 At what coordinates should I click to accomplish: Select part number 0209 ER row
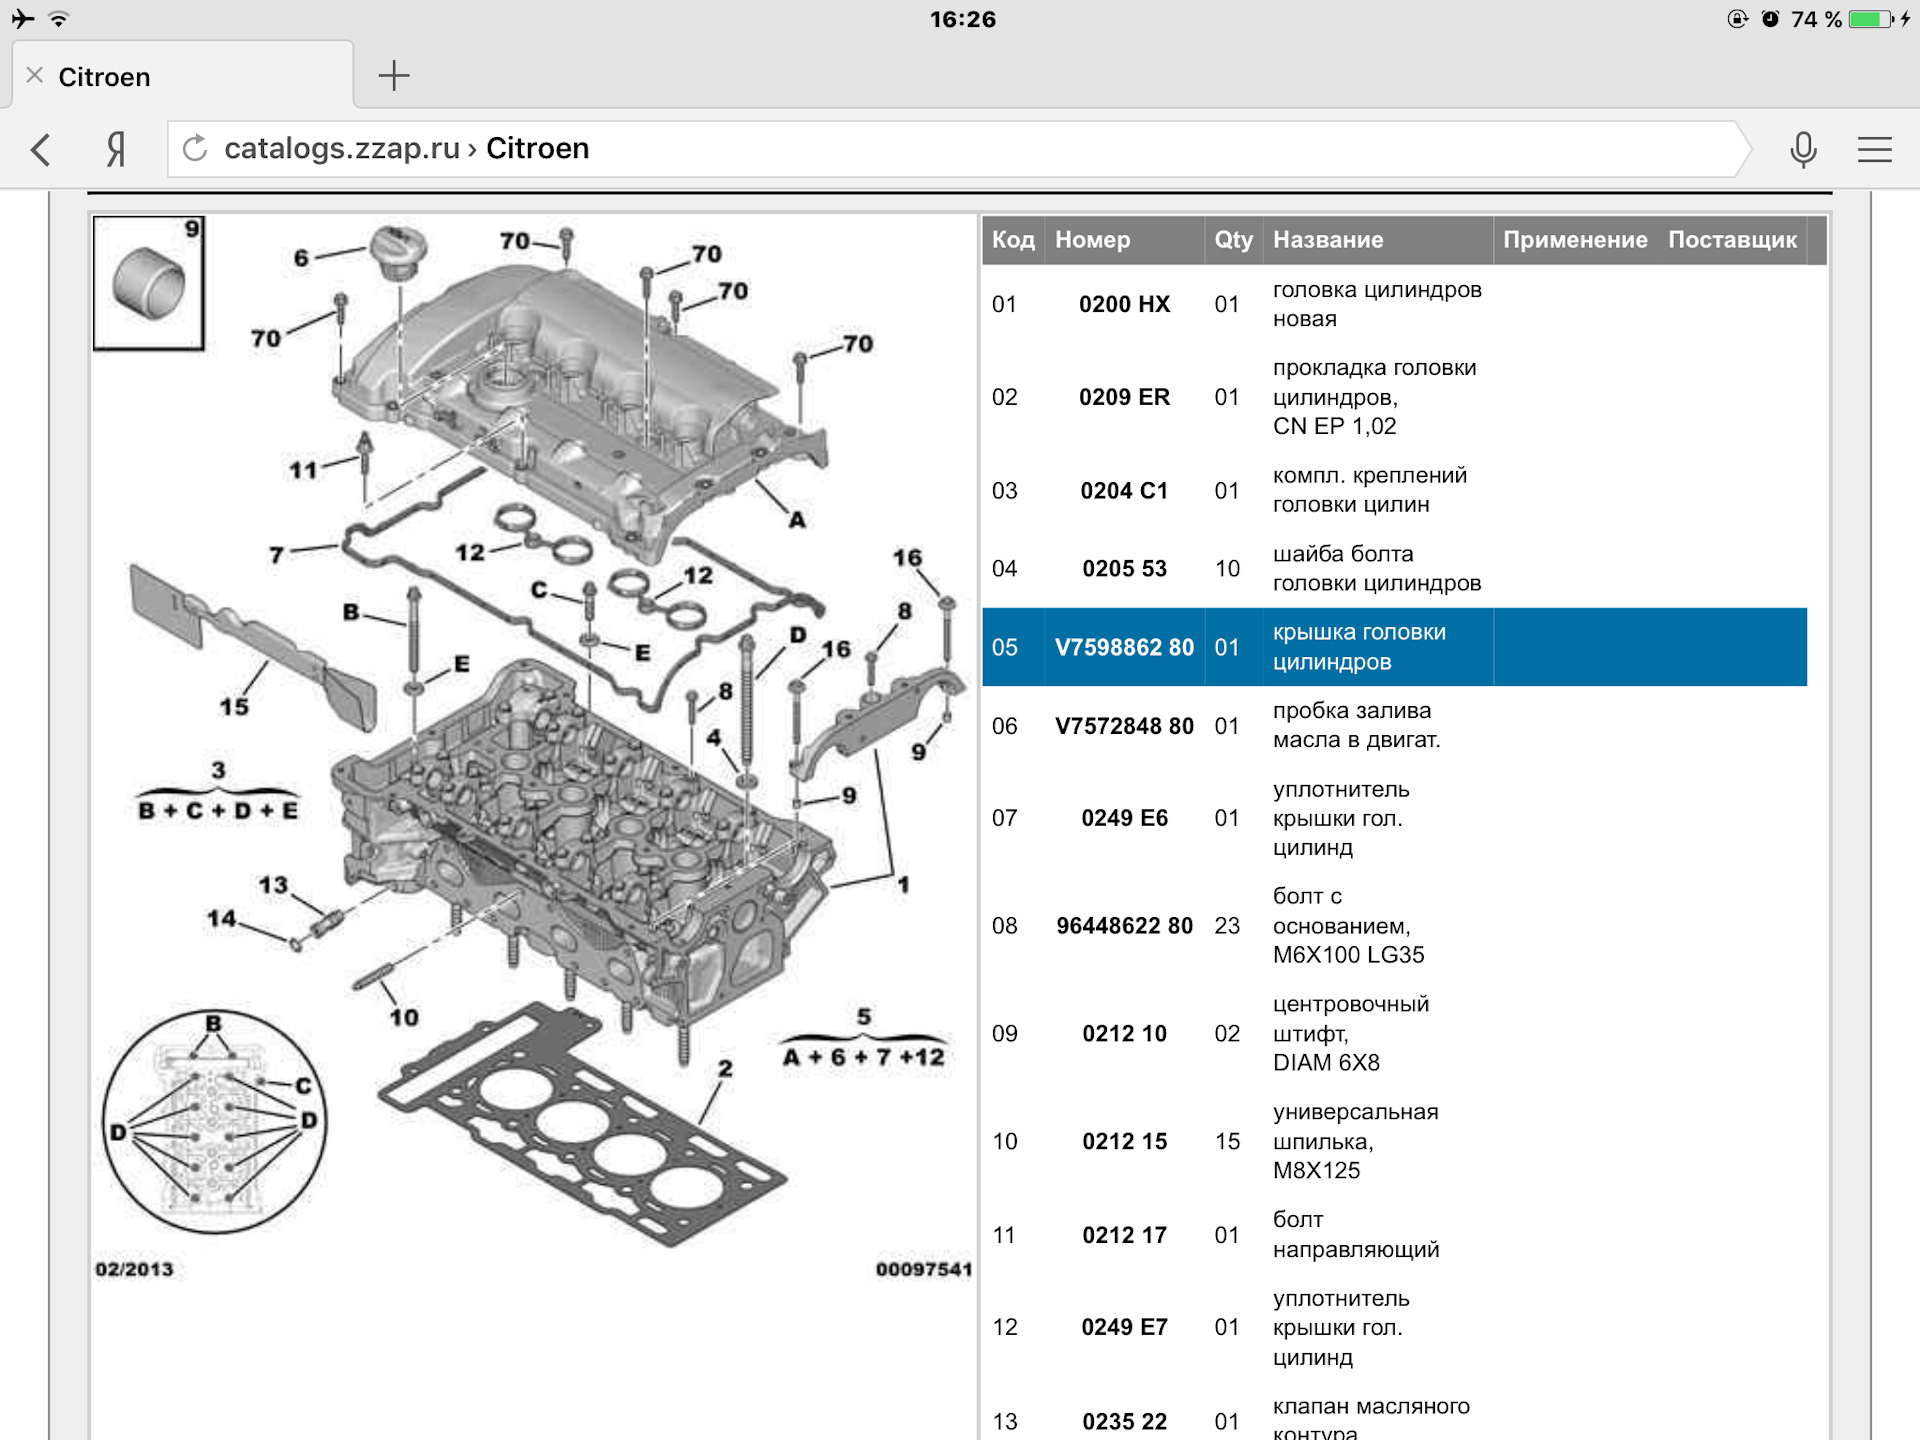pyautogui.click(x=1124, y=397)
